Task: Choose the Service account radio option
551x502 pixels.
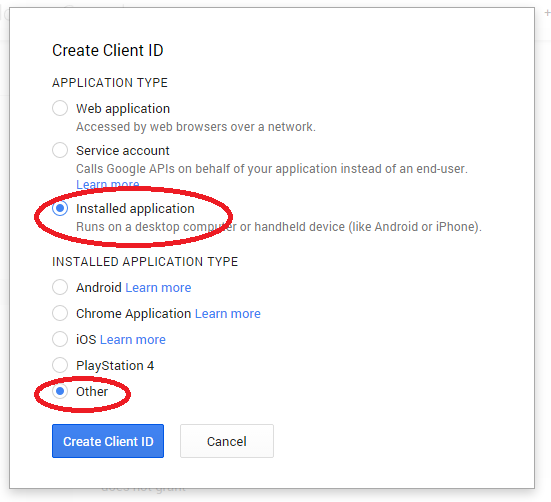Action: [x=60, y=150]
